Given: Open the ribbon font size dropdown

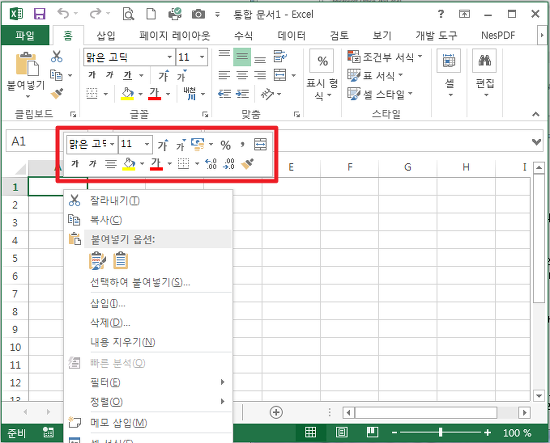Looking at the screenshot, I should click(x=202, y=57).
